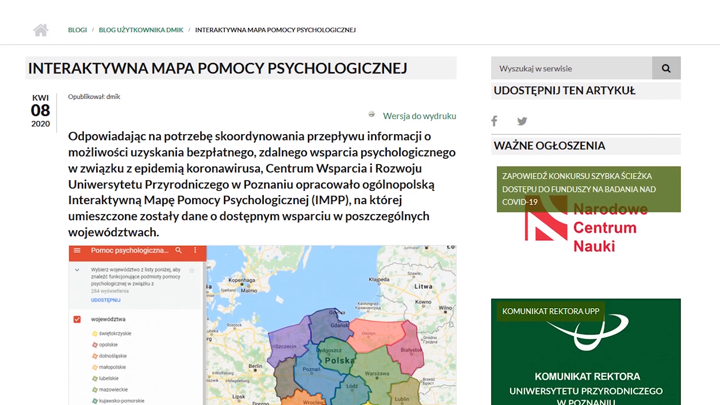Screen dimensions: 720x405
Task: Open the map hamburger menu
Action: click(x=78, y=250)
